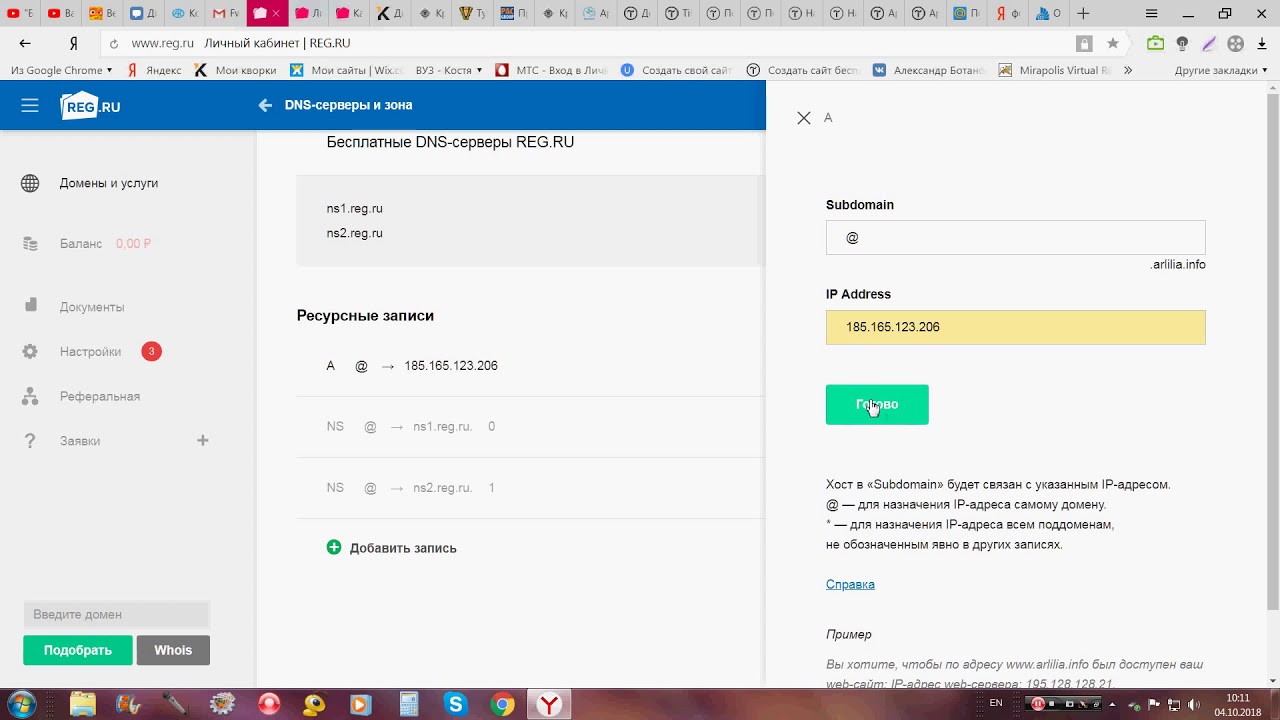Click the Subdomain input field

[1015, 238]
